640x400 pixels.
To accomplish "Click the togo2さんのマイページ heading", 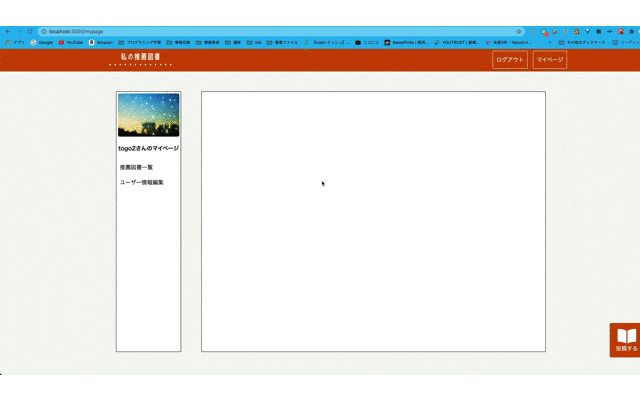I will pyautogui.click(x=149, y=149).
